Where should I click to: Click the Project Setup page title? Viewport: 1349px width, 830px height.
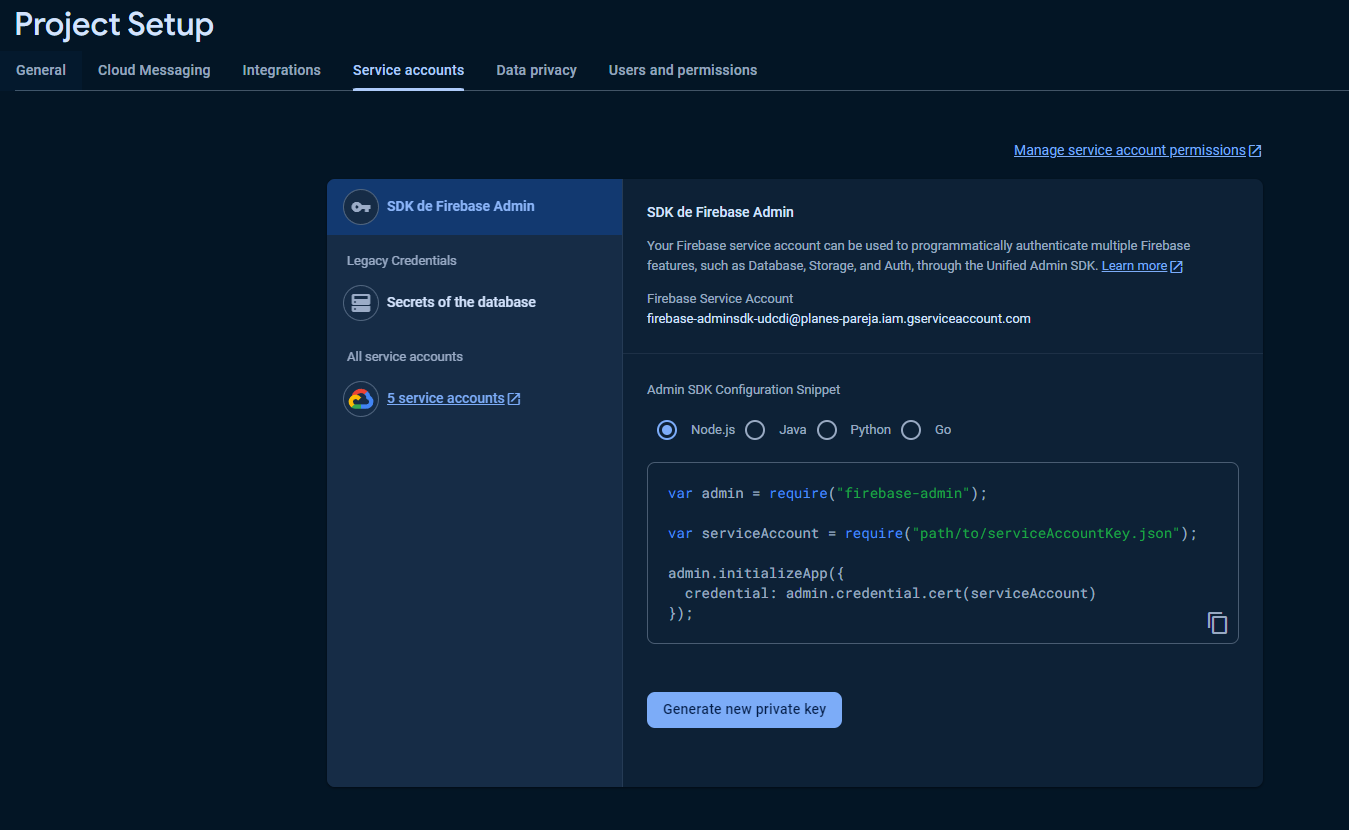click(114, 24)
